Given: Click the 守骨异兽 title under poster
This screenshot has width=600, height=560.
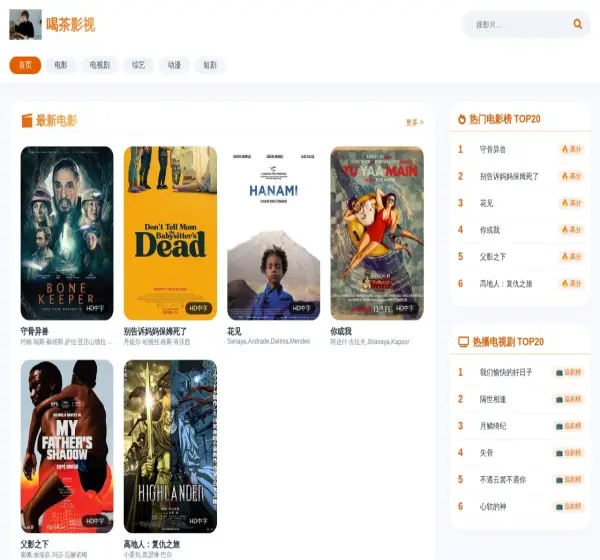Looking at the screenshot, I should [x=34, y=331].
